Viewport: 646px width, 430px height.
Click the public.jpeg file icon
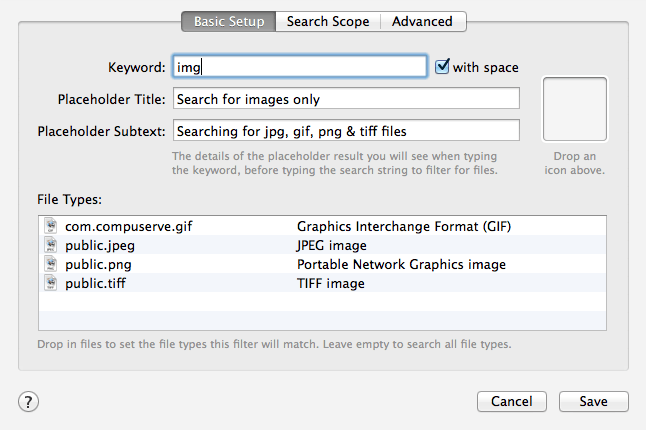point(51,245)
